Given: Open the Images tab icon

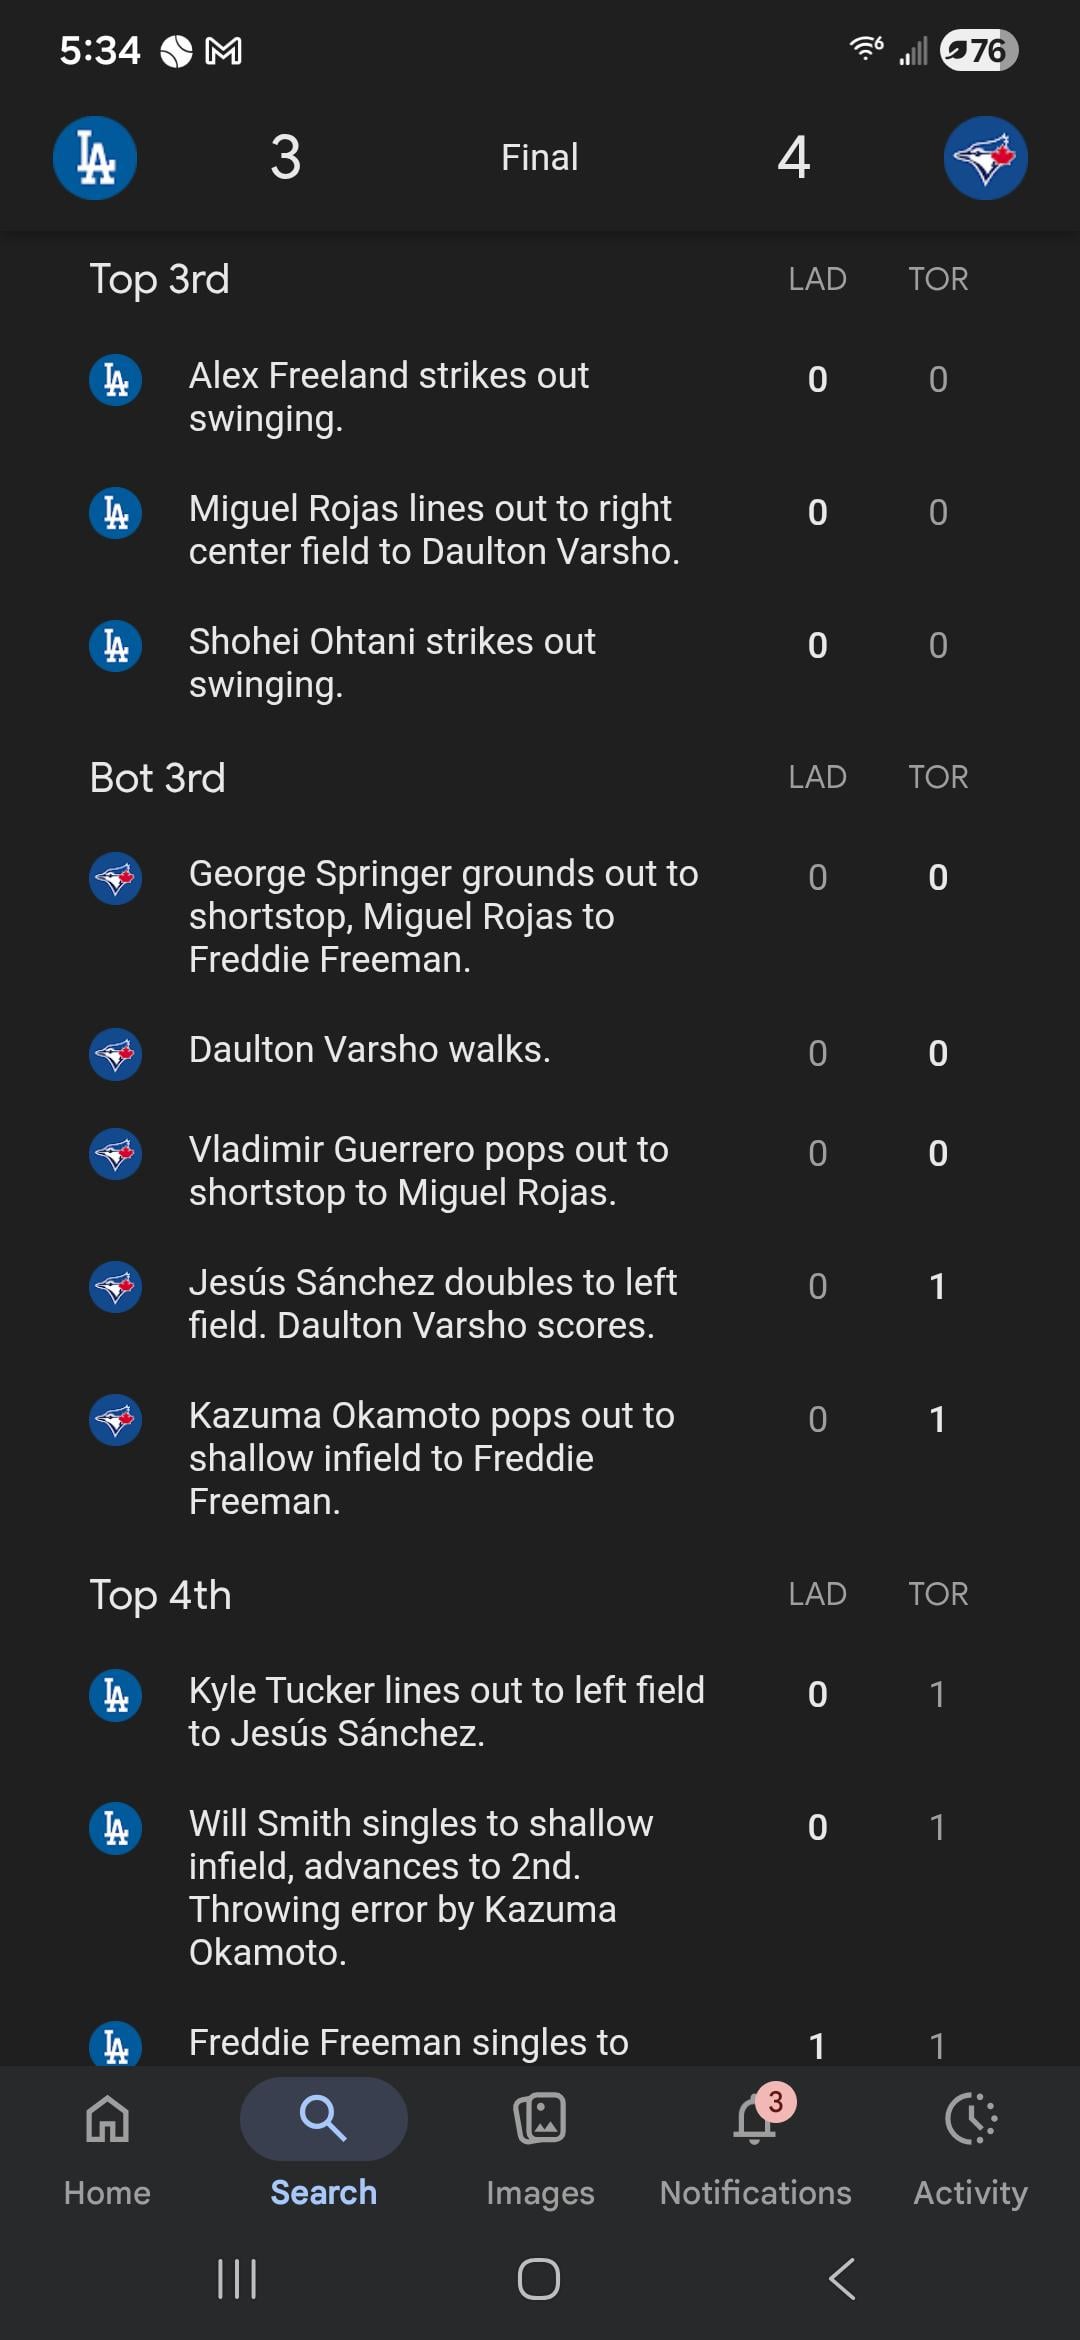Looking at the screenshot, I should tap(540, 2119).
